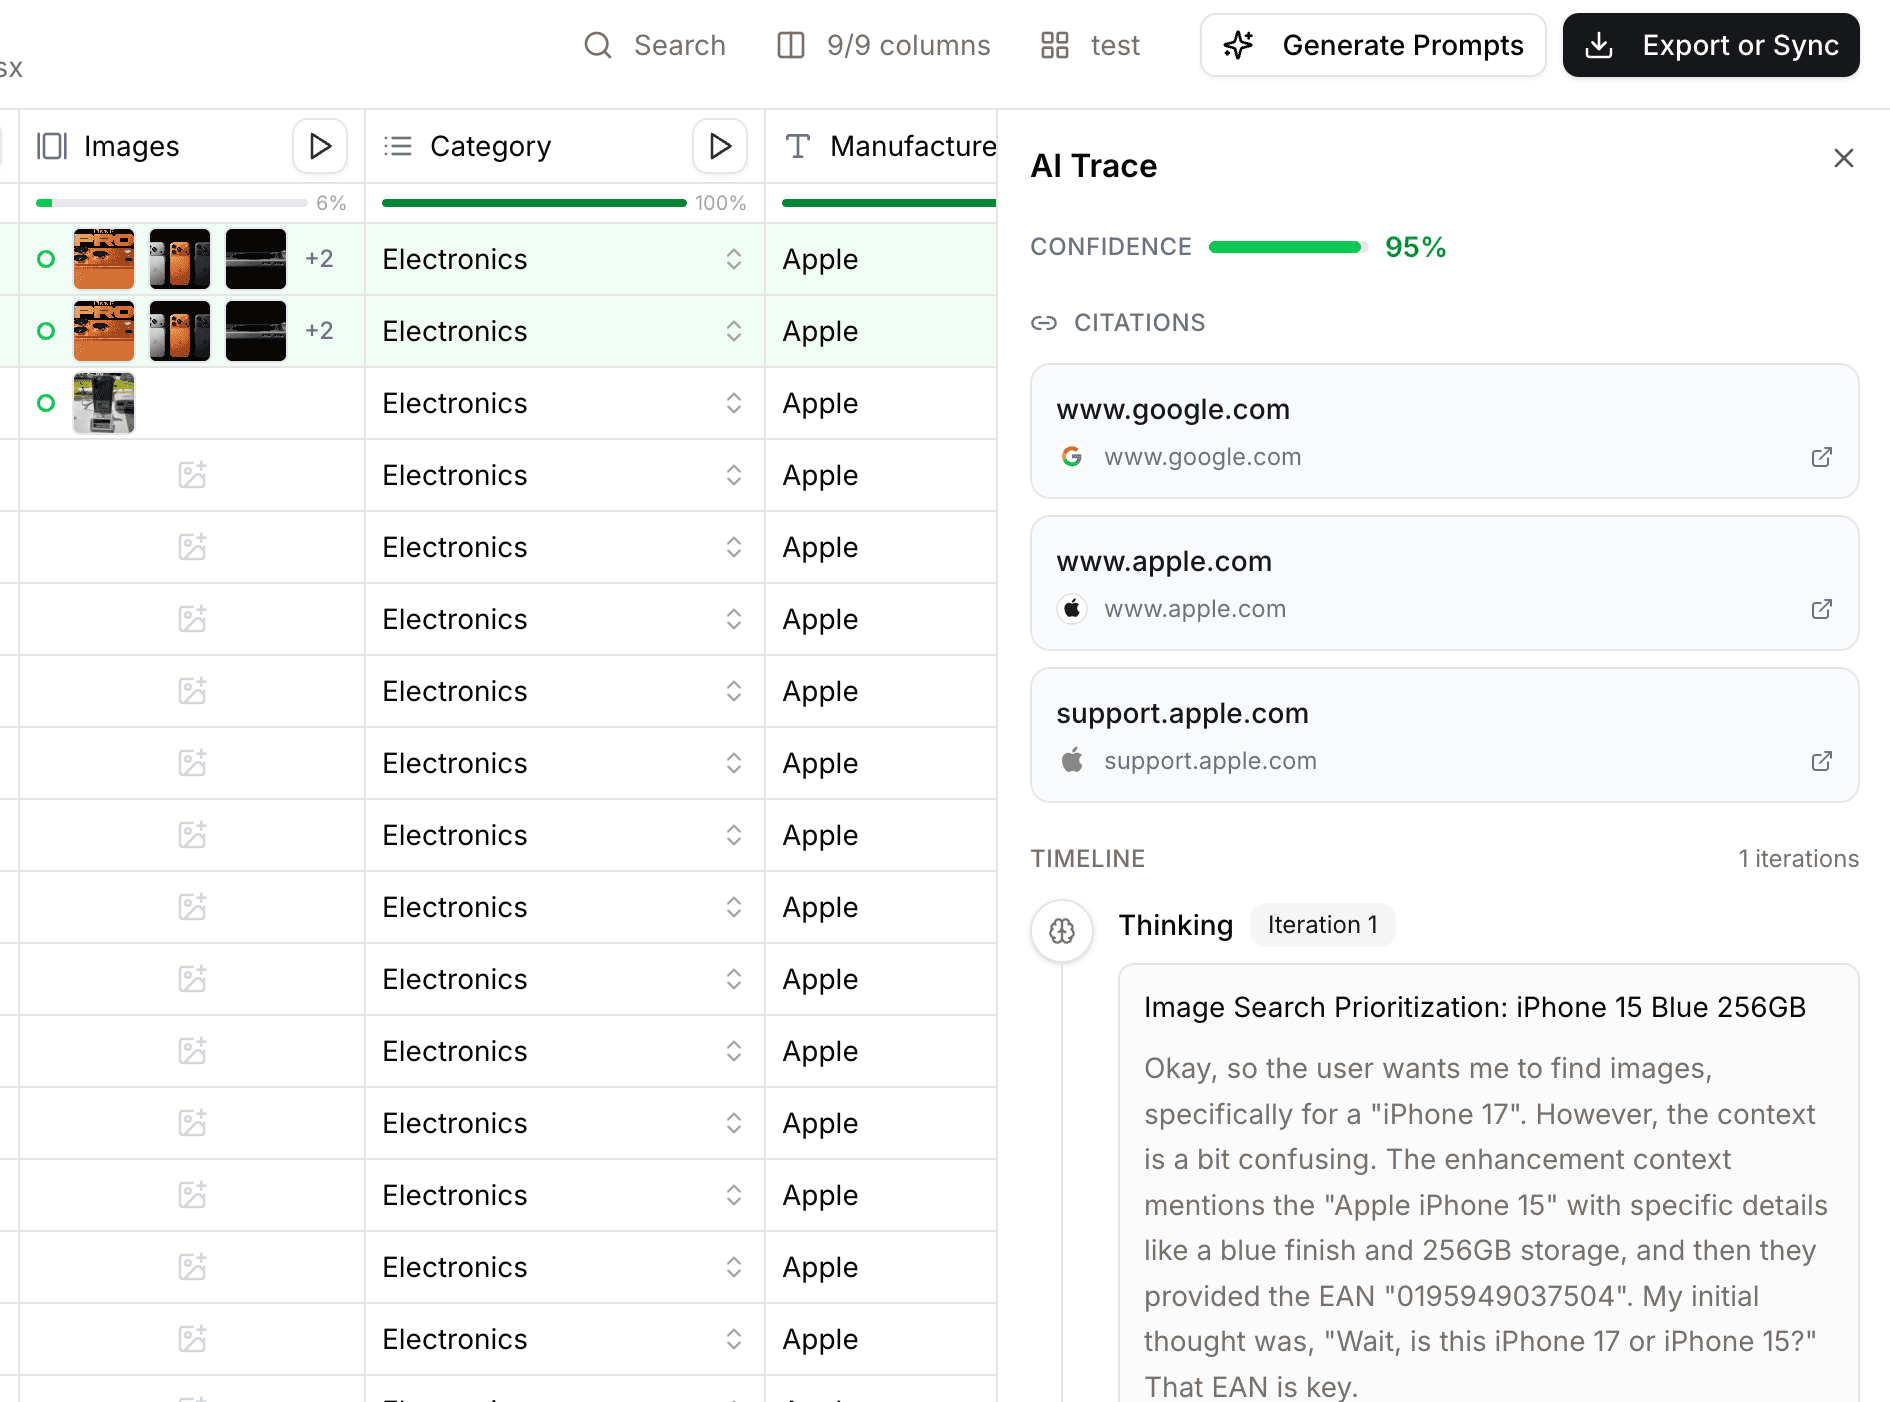Open the two-phones thumbnail in the first row
The image size is (1890, 1402).
click(180, 259)
